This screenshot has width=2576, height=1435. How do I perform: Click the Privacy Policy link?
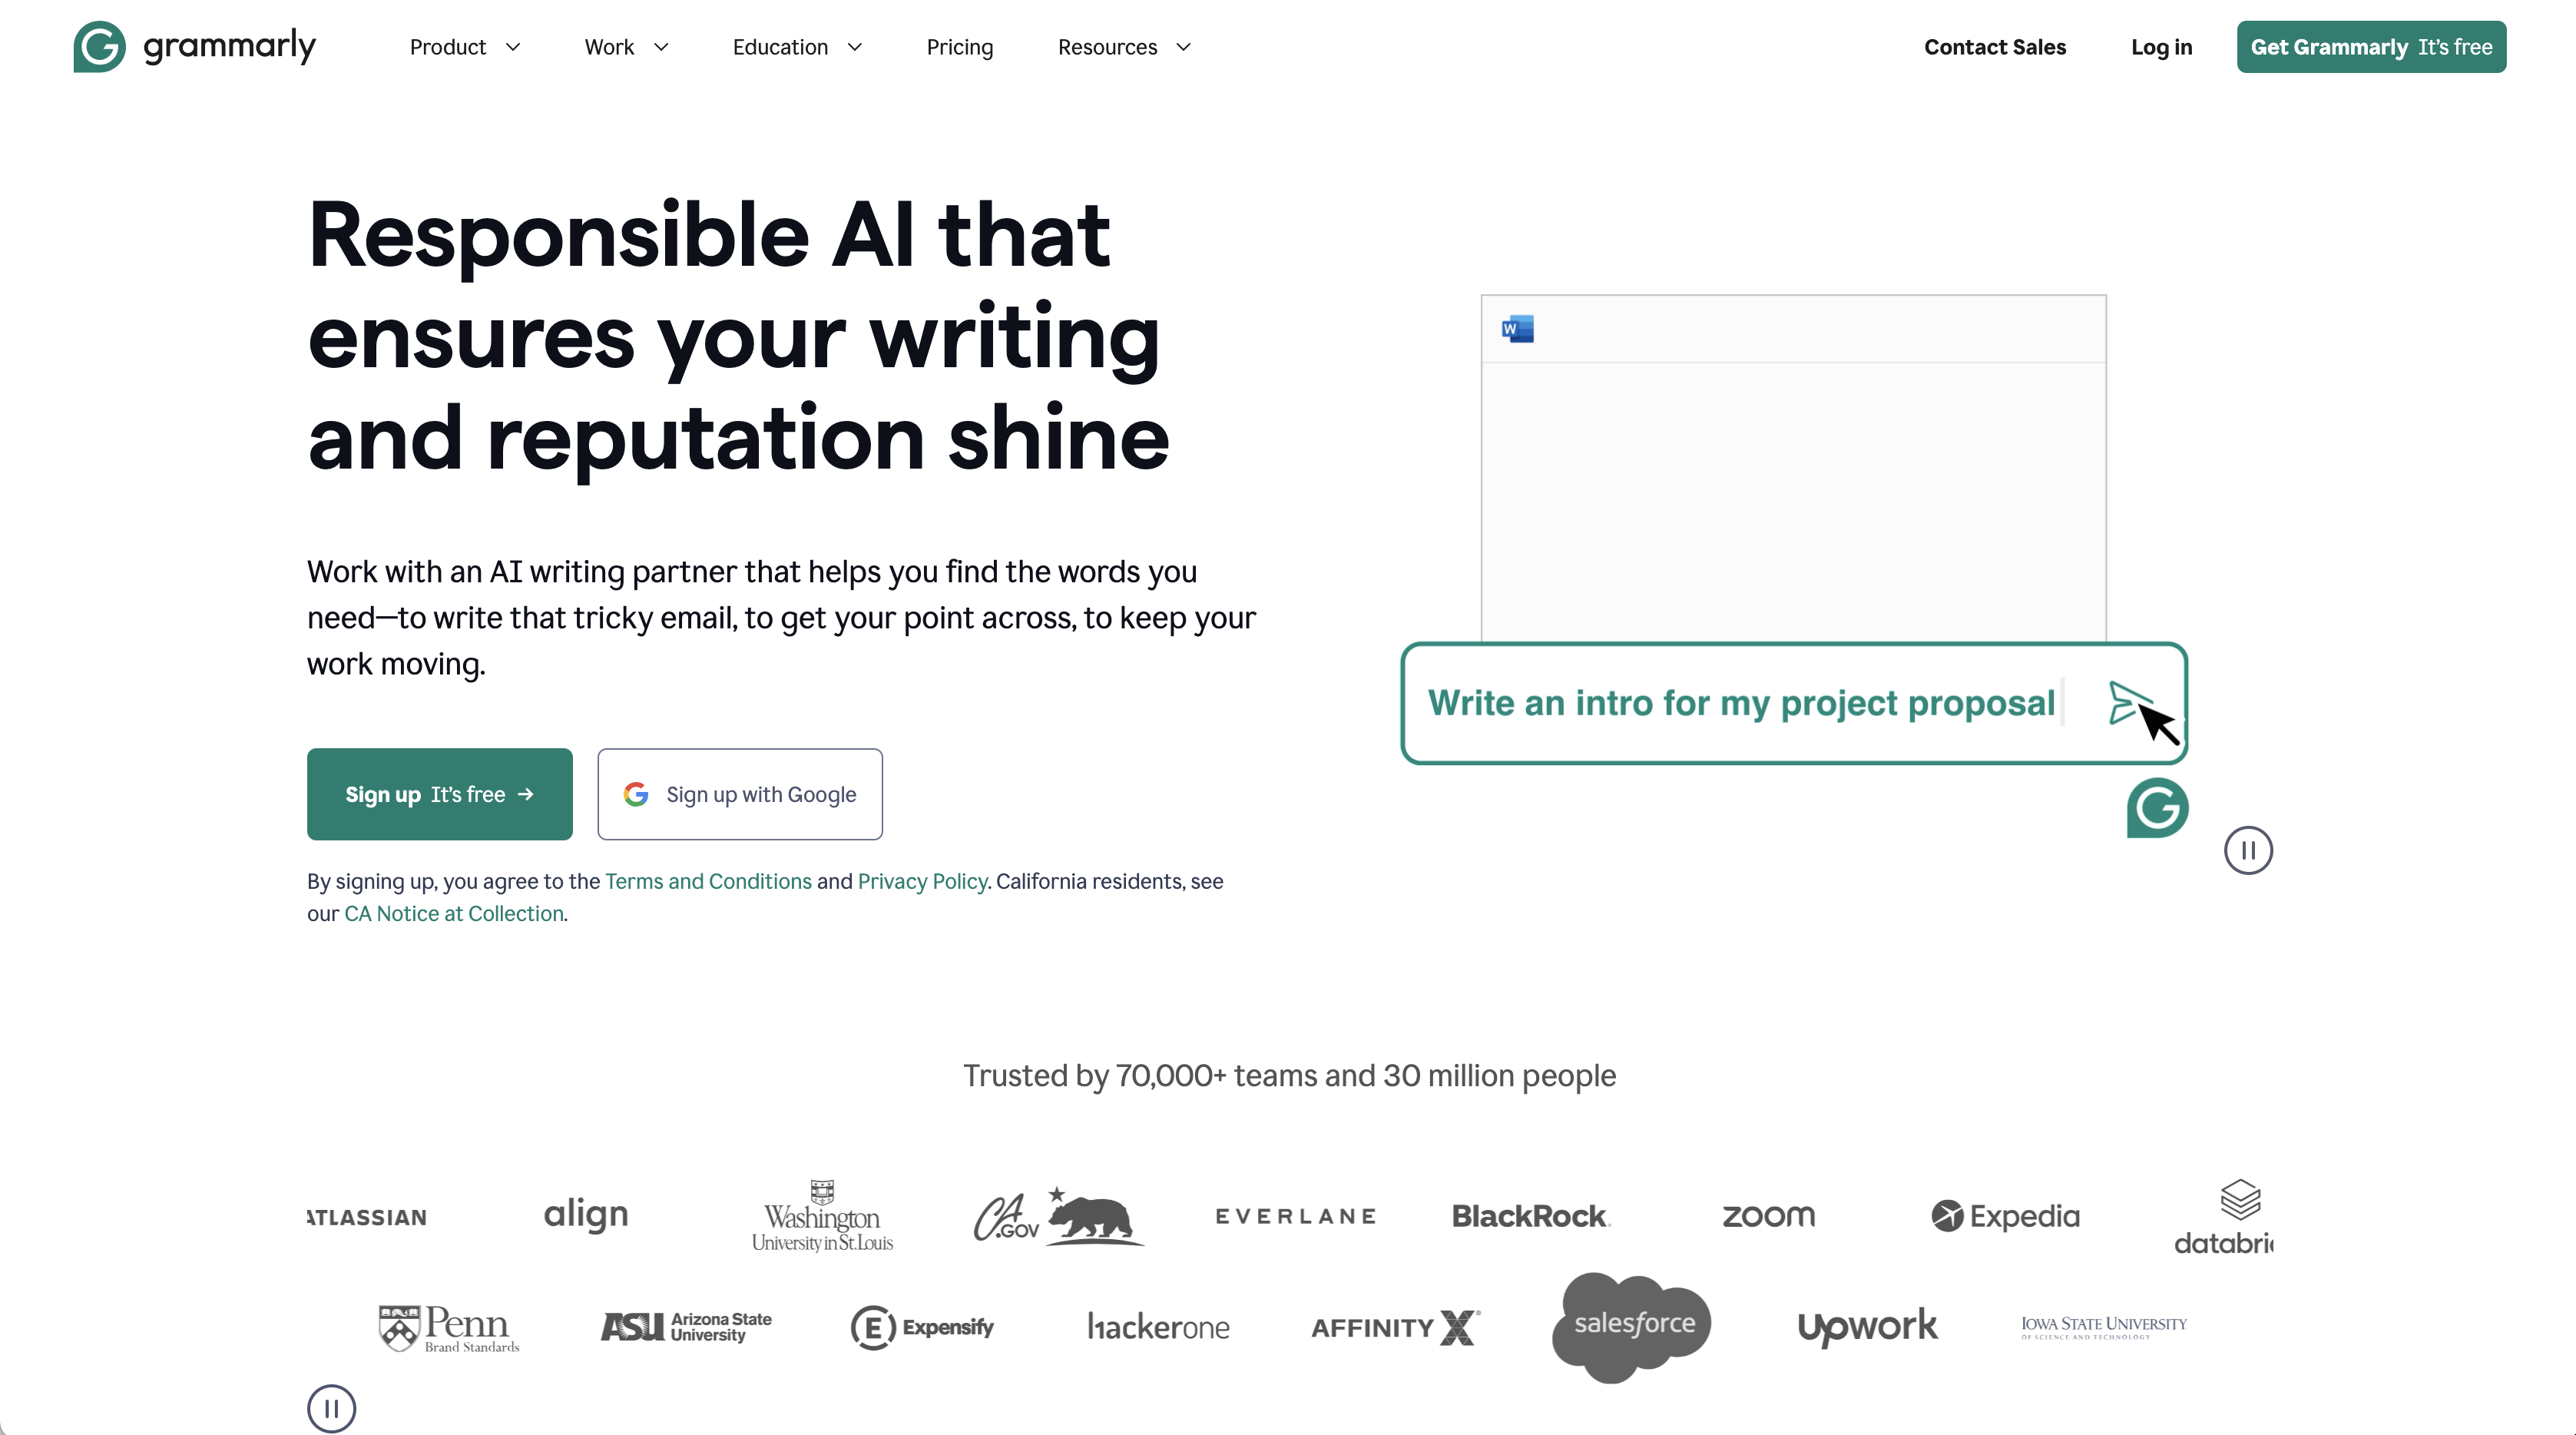click(x=921, y=880)
